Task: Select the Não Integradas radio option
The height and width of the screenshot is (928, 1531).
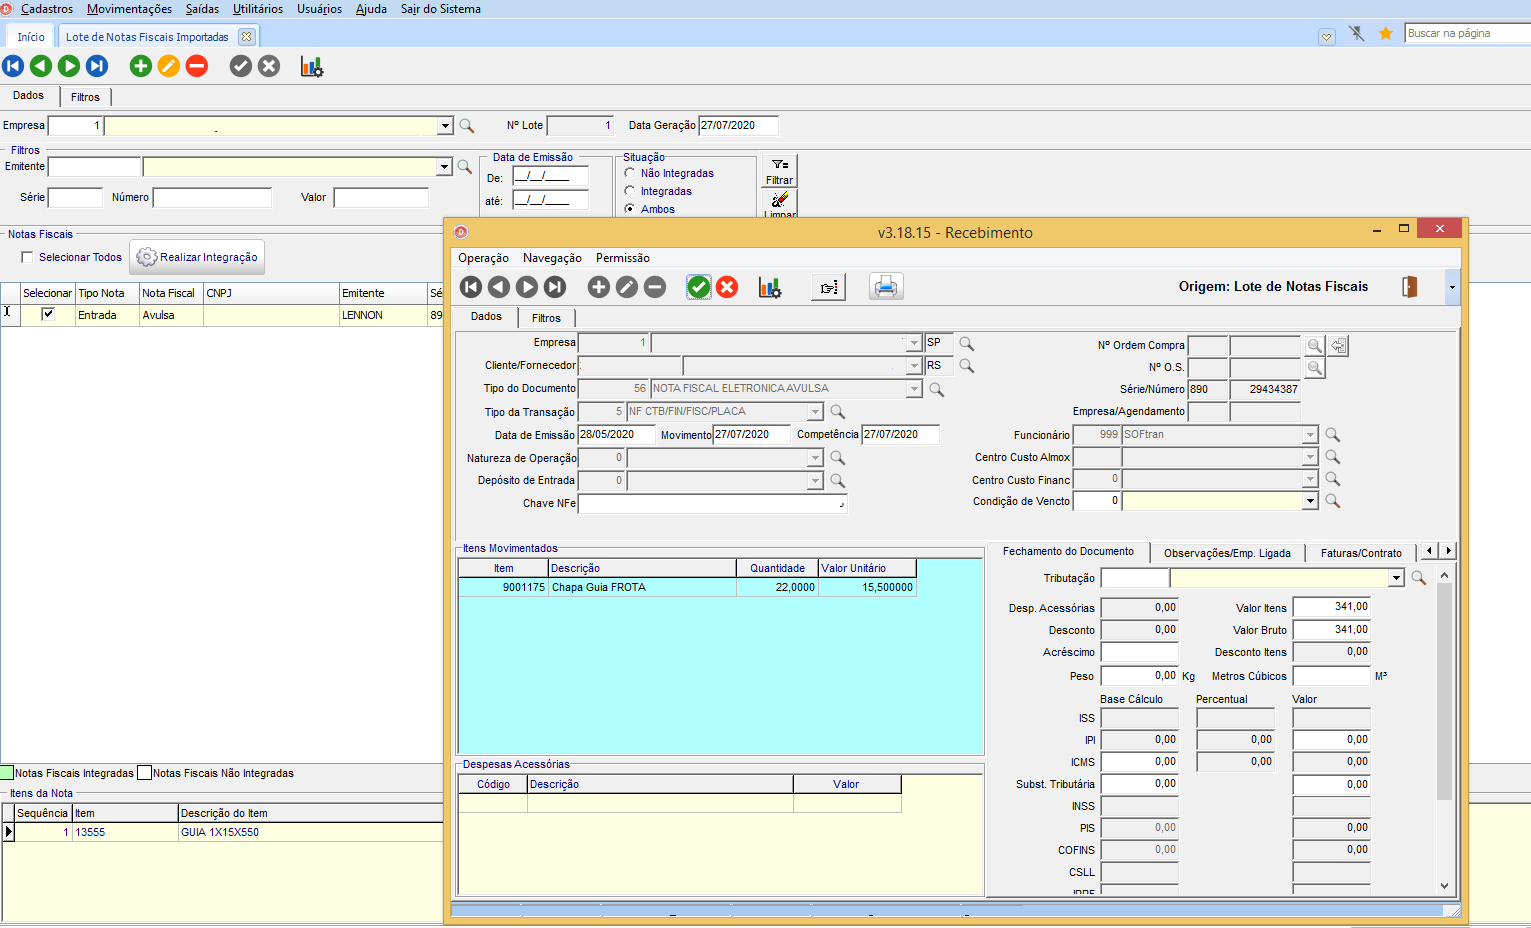Action: (x=630, y=173)
